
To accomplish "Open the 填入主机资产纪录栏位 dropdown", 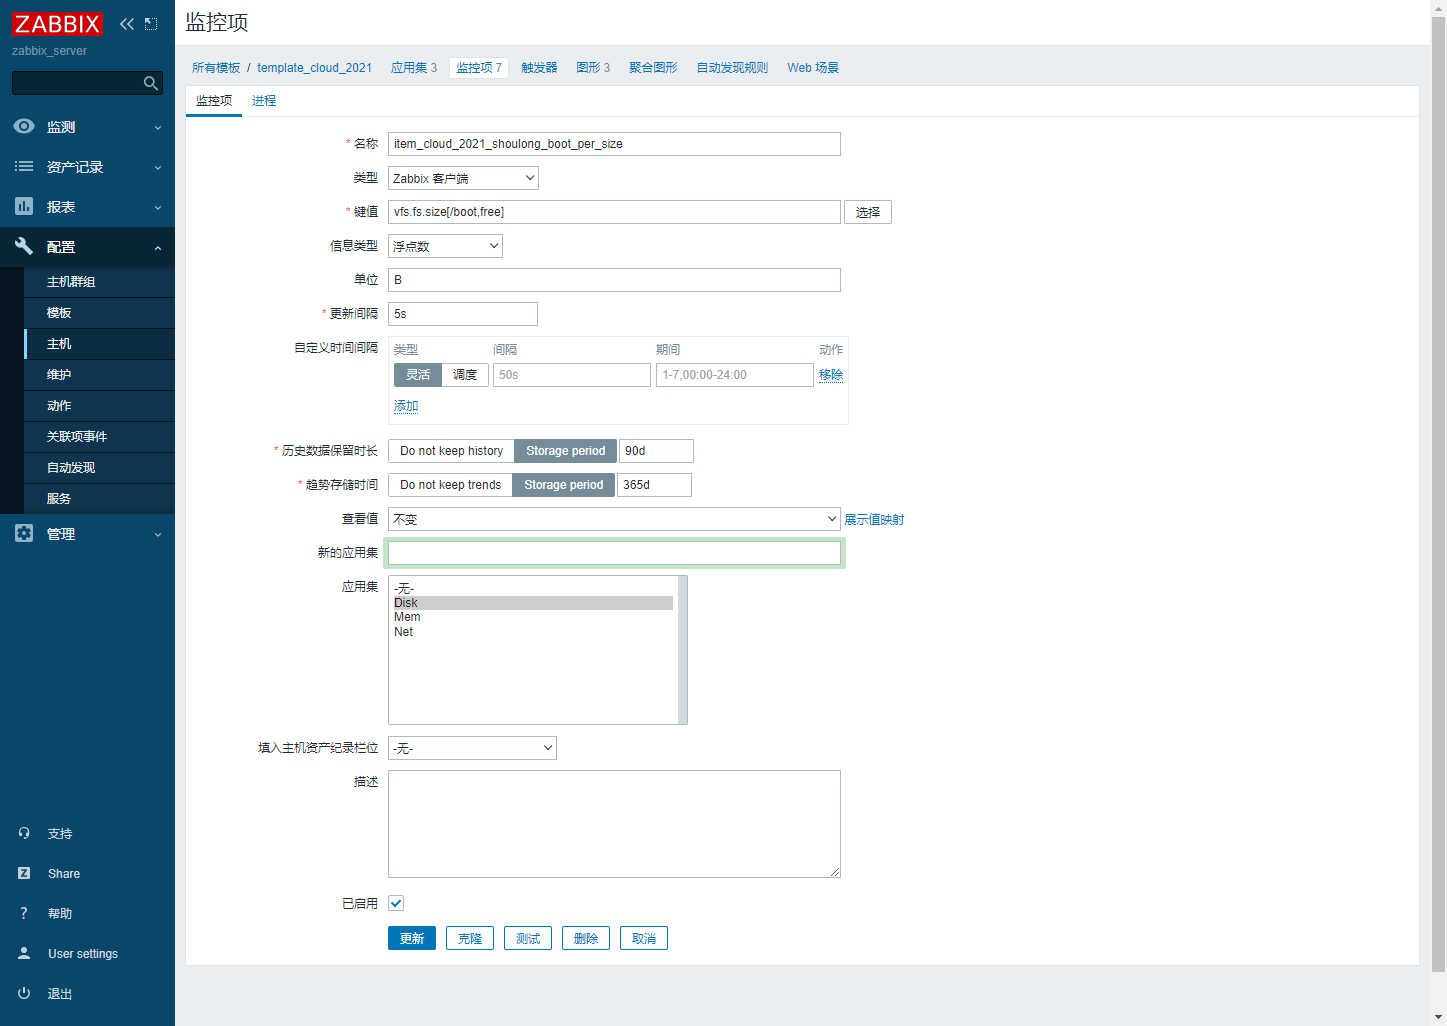I will click(x=472, y=748).
